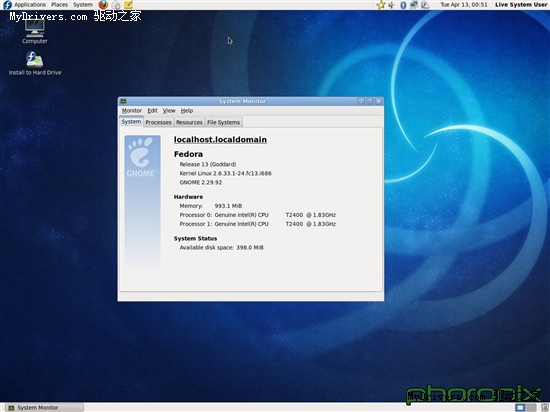The image size is (550, 412).
Task: Open the Monitor menu in System Monitor
Action: point(132,110)
